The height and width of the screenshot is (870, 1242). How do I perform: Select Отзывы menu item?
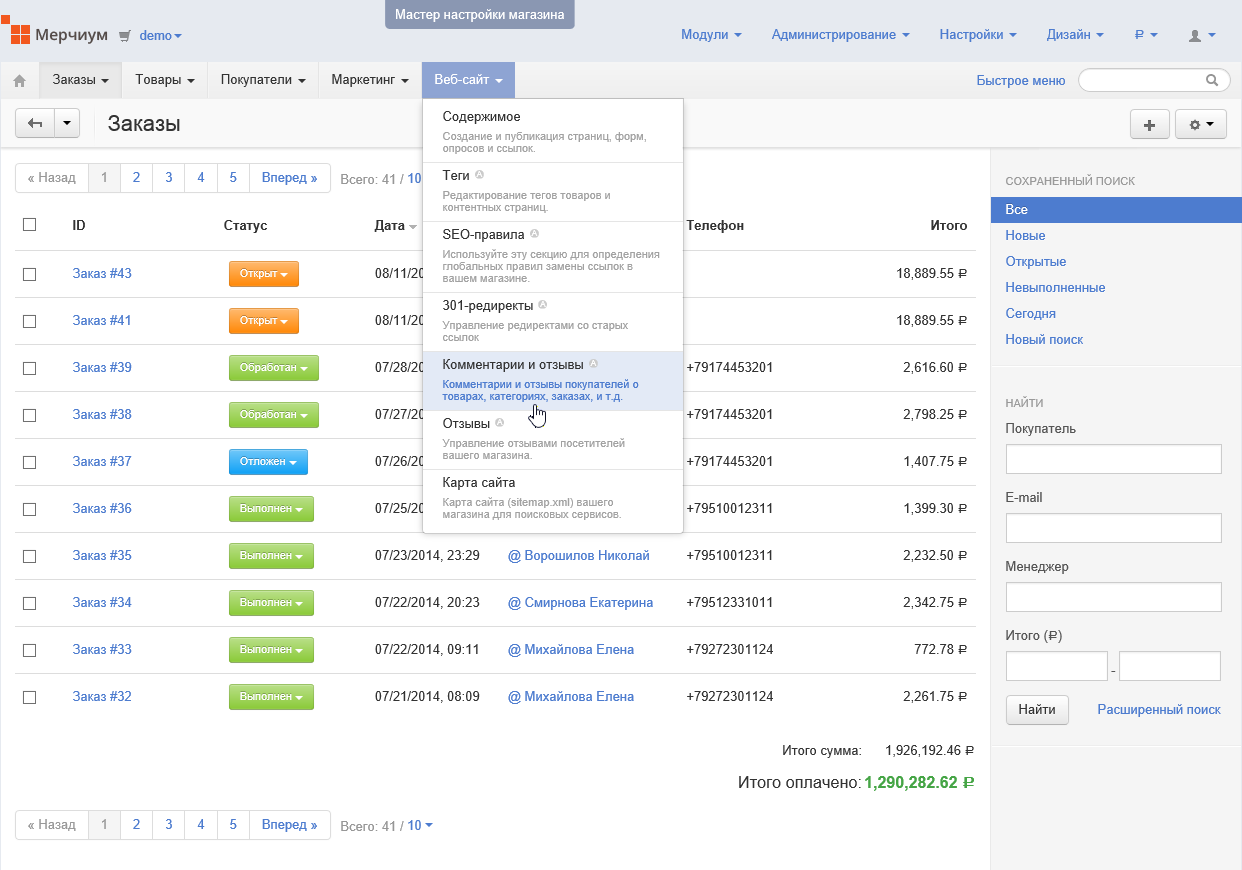click(553, 440)
